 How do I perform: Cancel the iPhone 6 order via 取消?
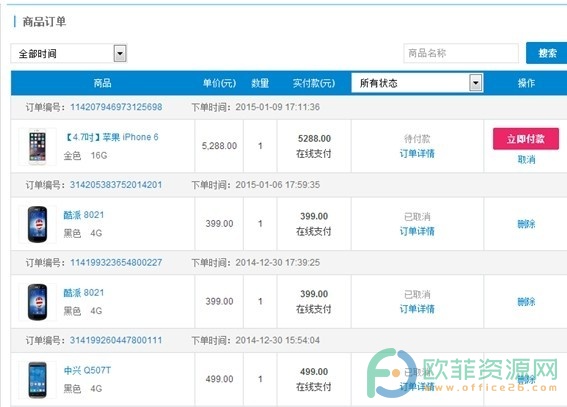[x=526, y=159]
